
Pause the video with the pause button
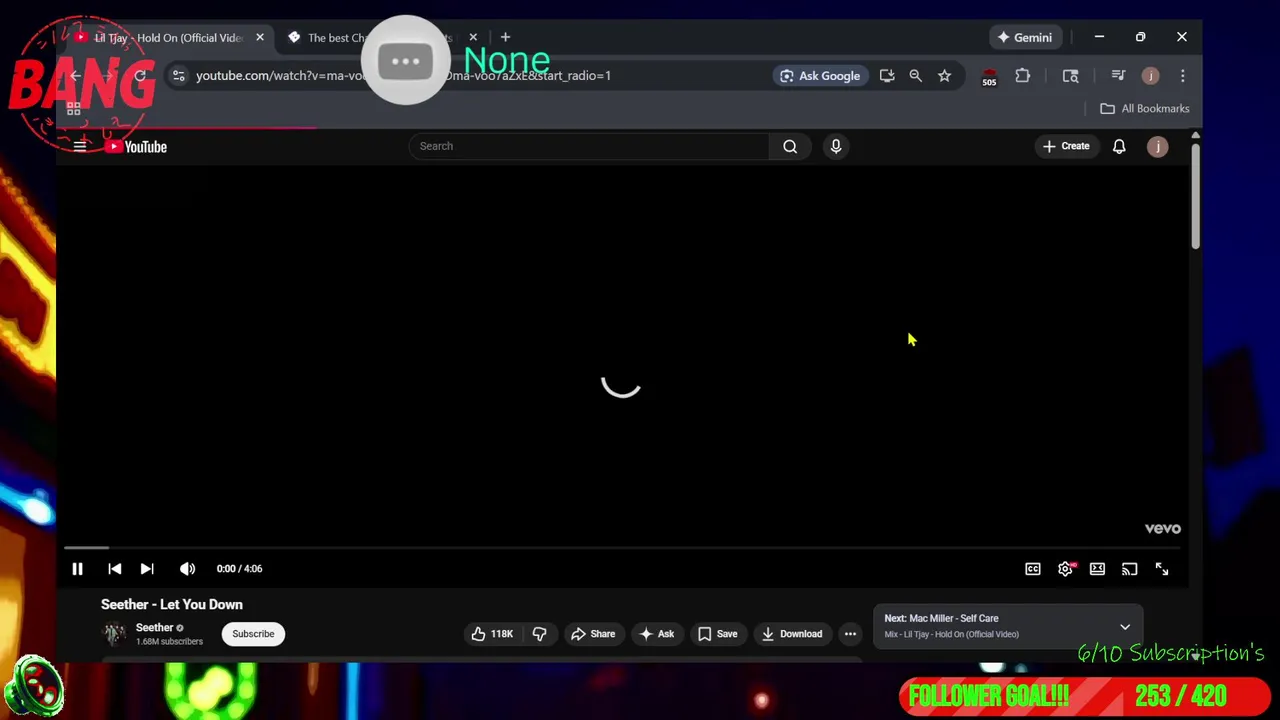pos(77,569)
